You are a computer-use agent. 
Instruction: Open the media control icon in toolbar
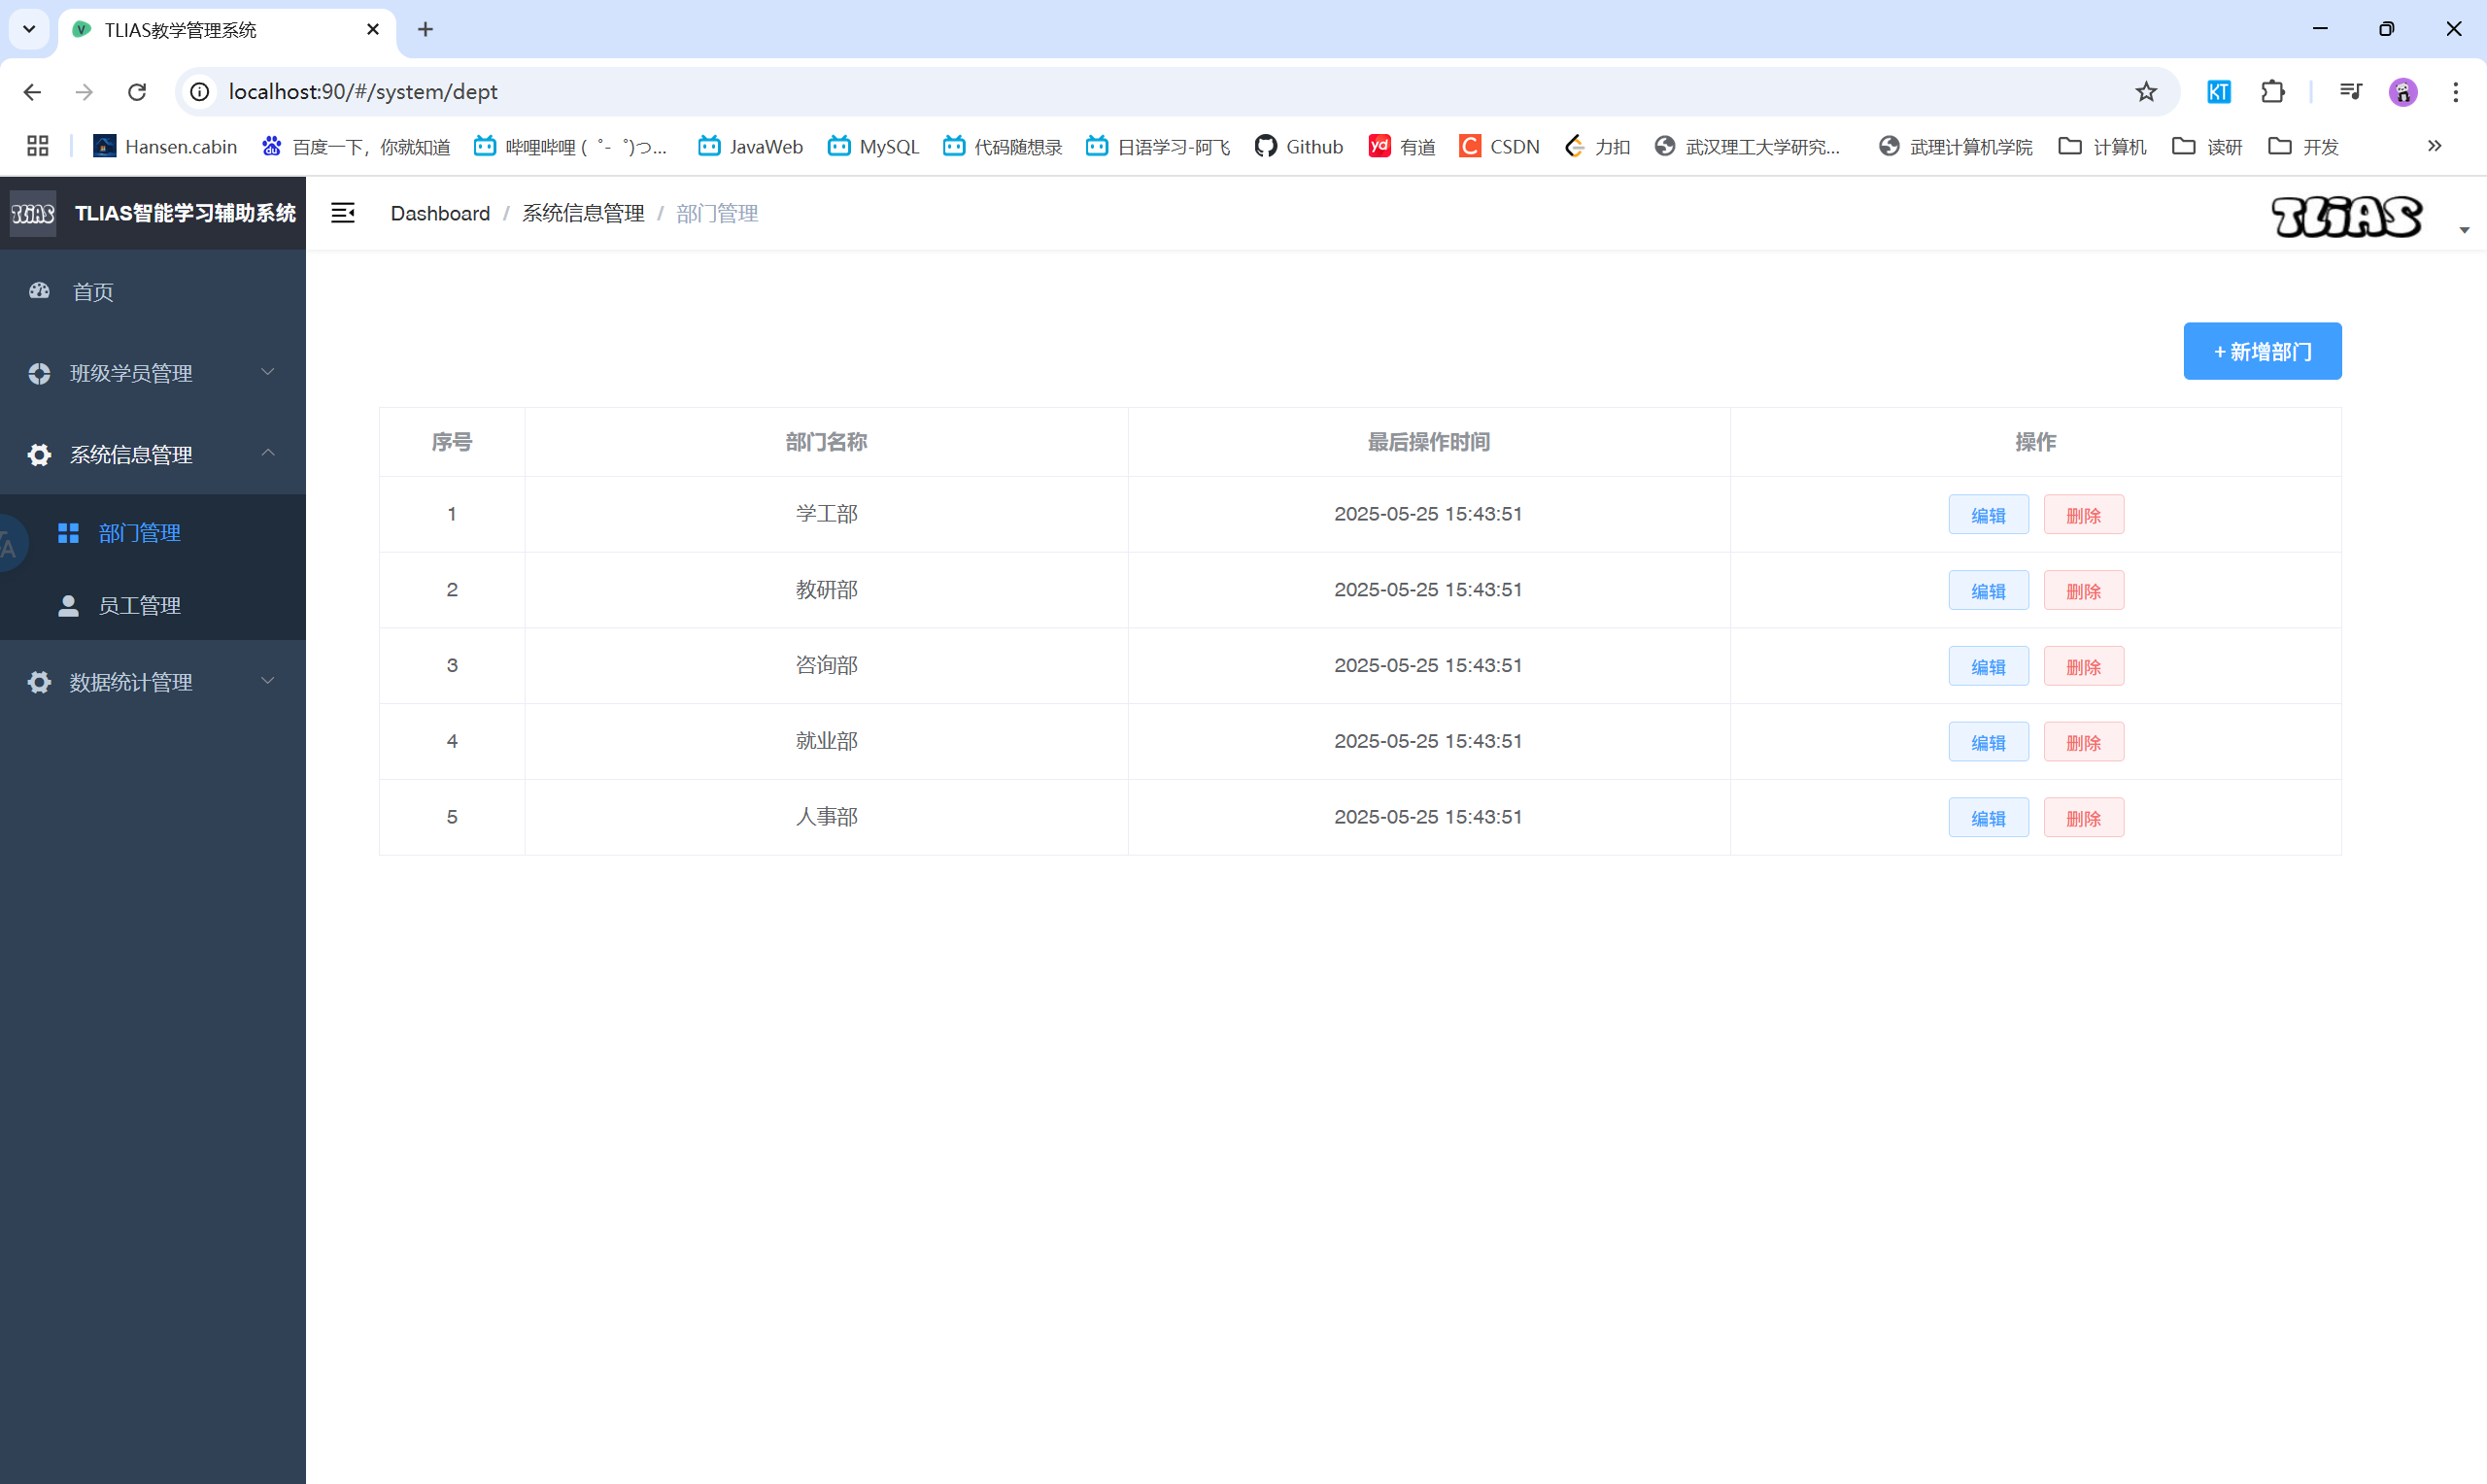(x=2350, y=92)
